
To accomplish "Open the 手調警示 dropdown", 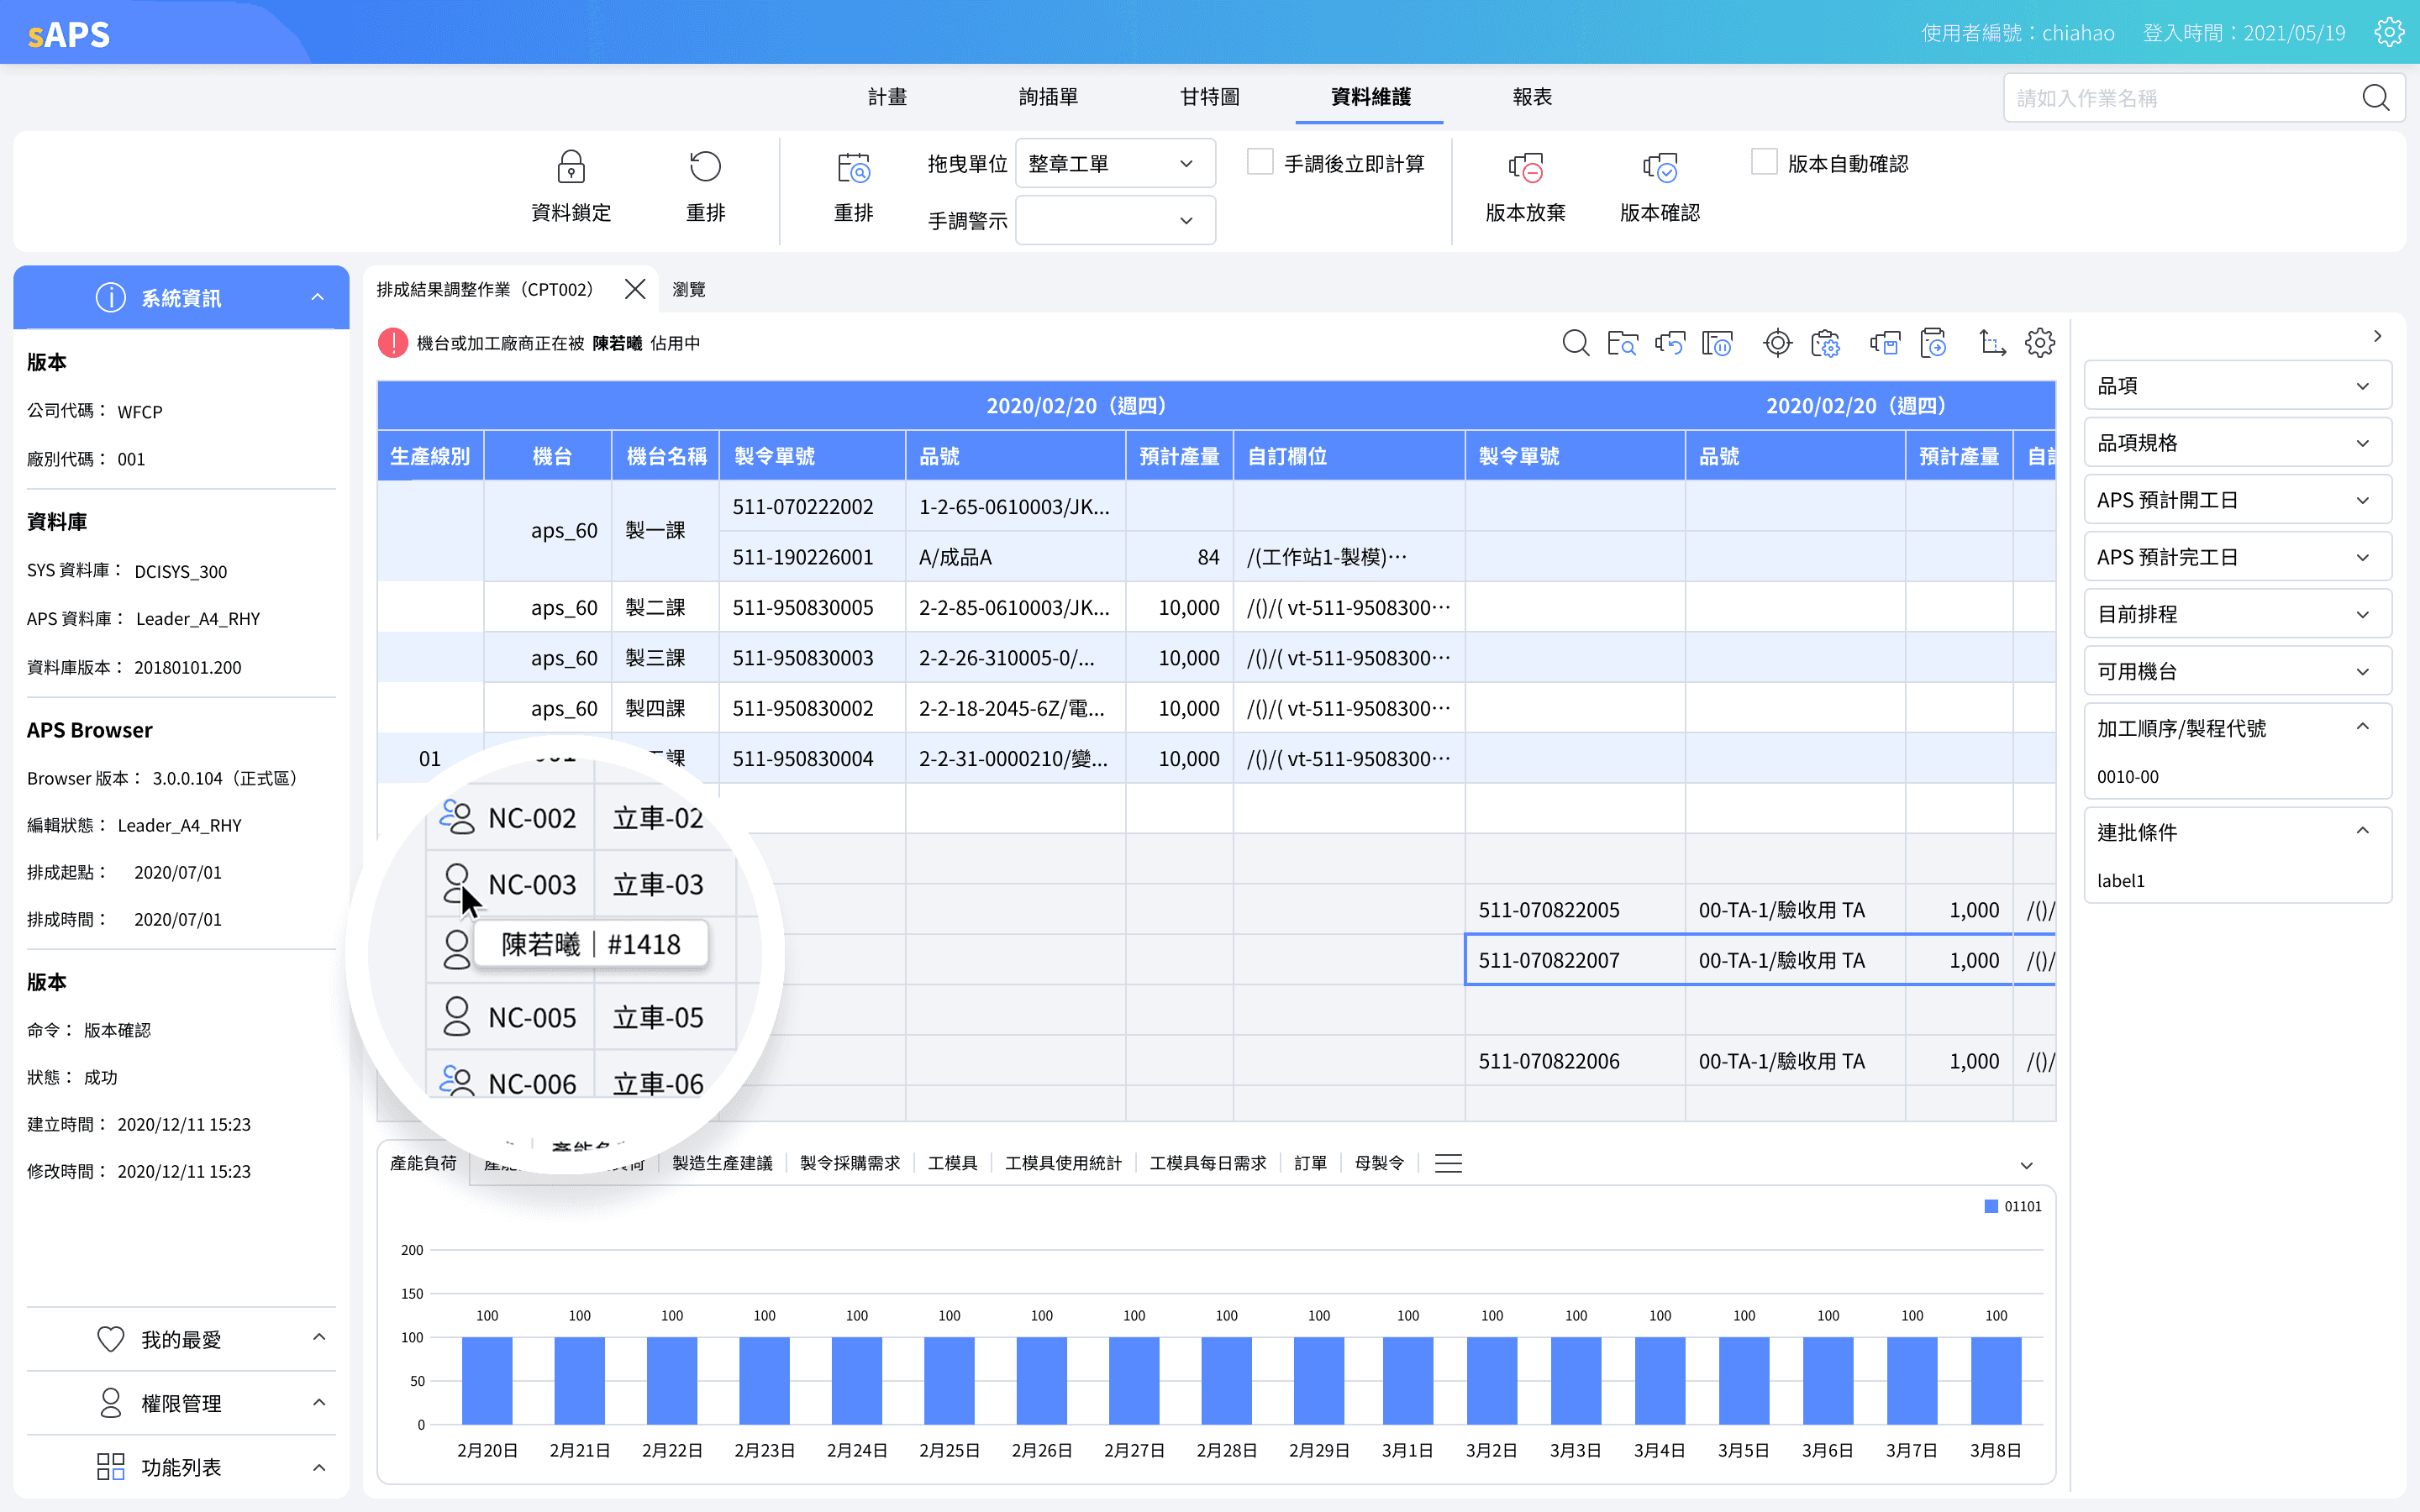I will pos(1114,220).
